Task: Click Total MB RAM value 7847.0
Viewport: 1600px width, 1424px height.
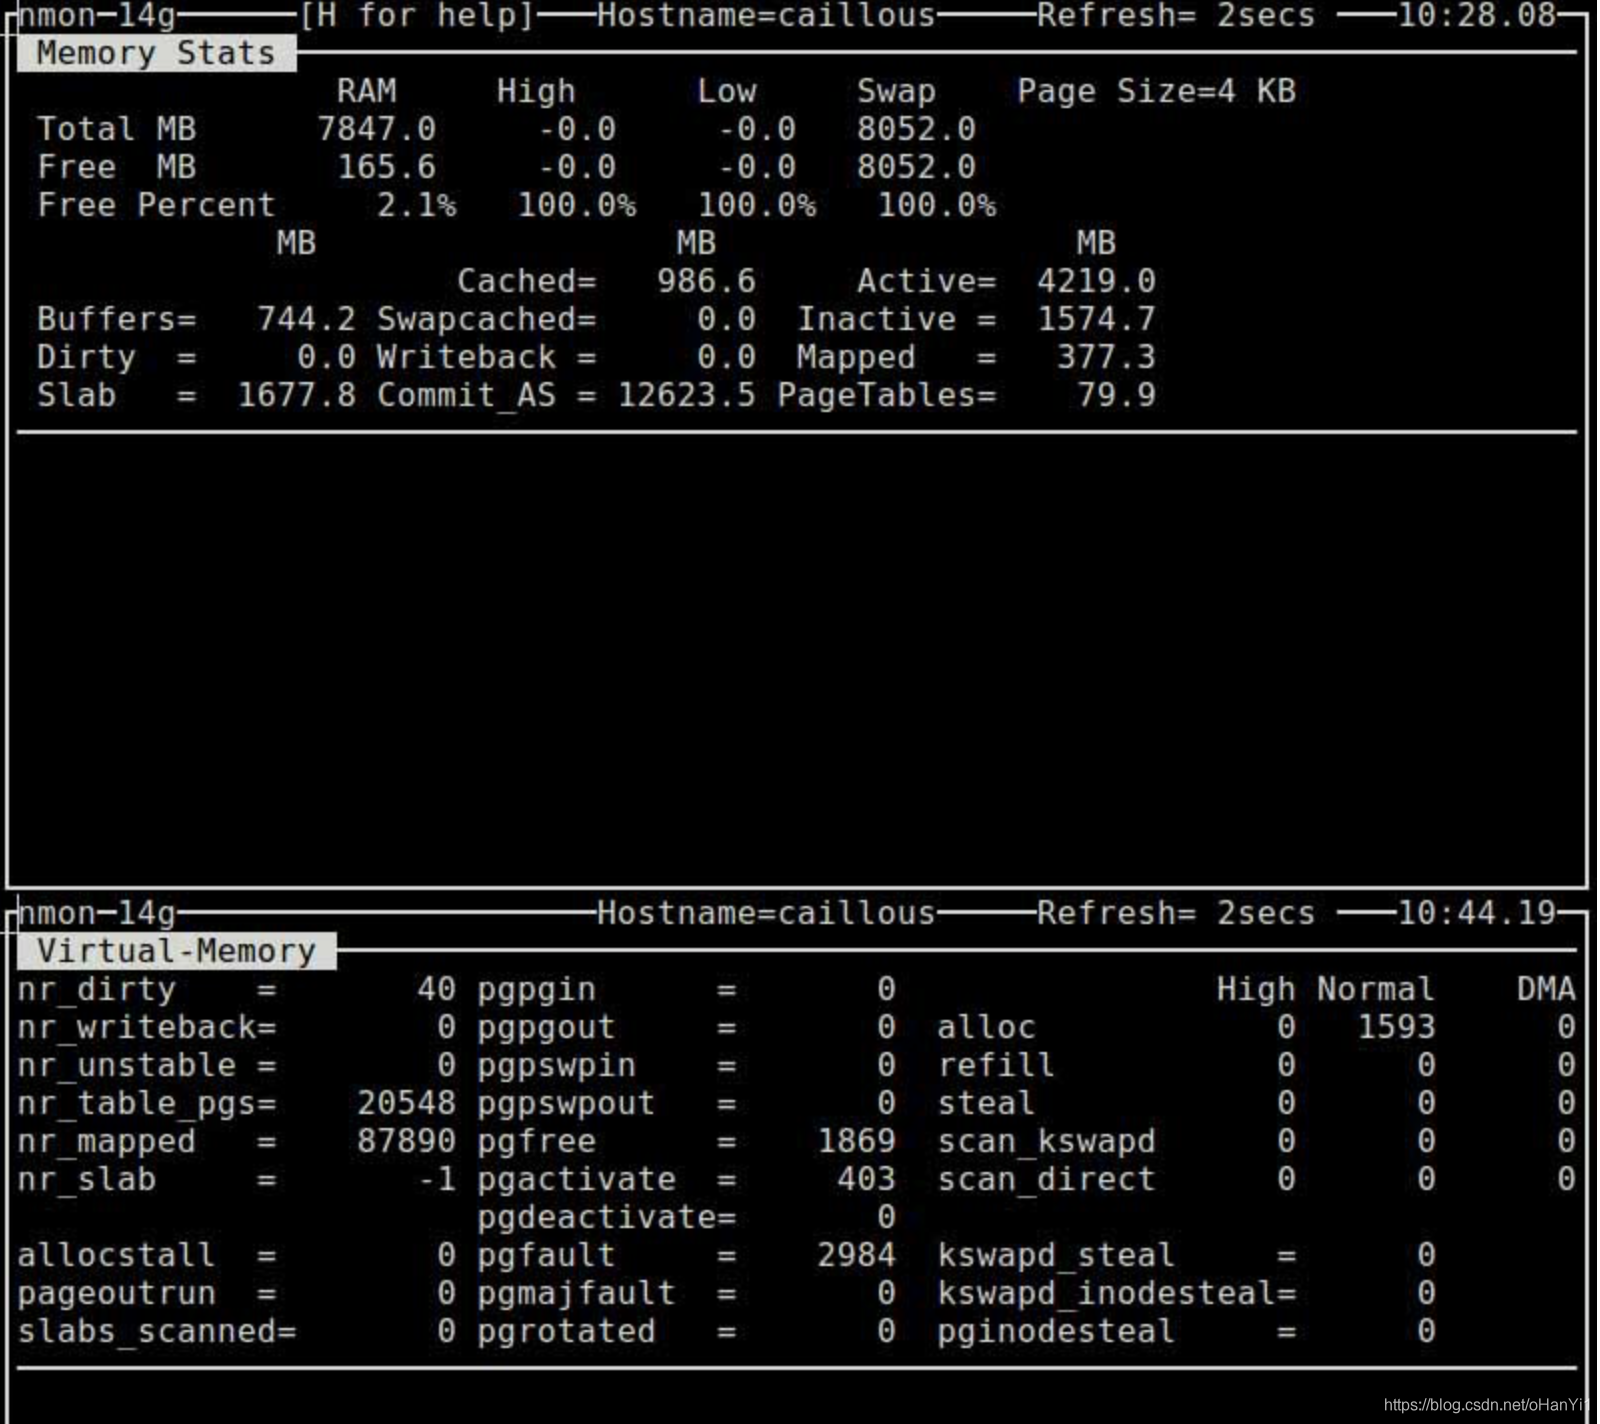Action: (377, 129)
